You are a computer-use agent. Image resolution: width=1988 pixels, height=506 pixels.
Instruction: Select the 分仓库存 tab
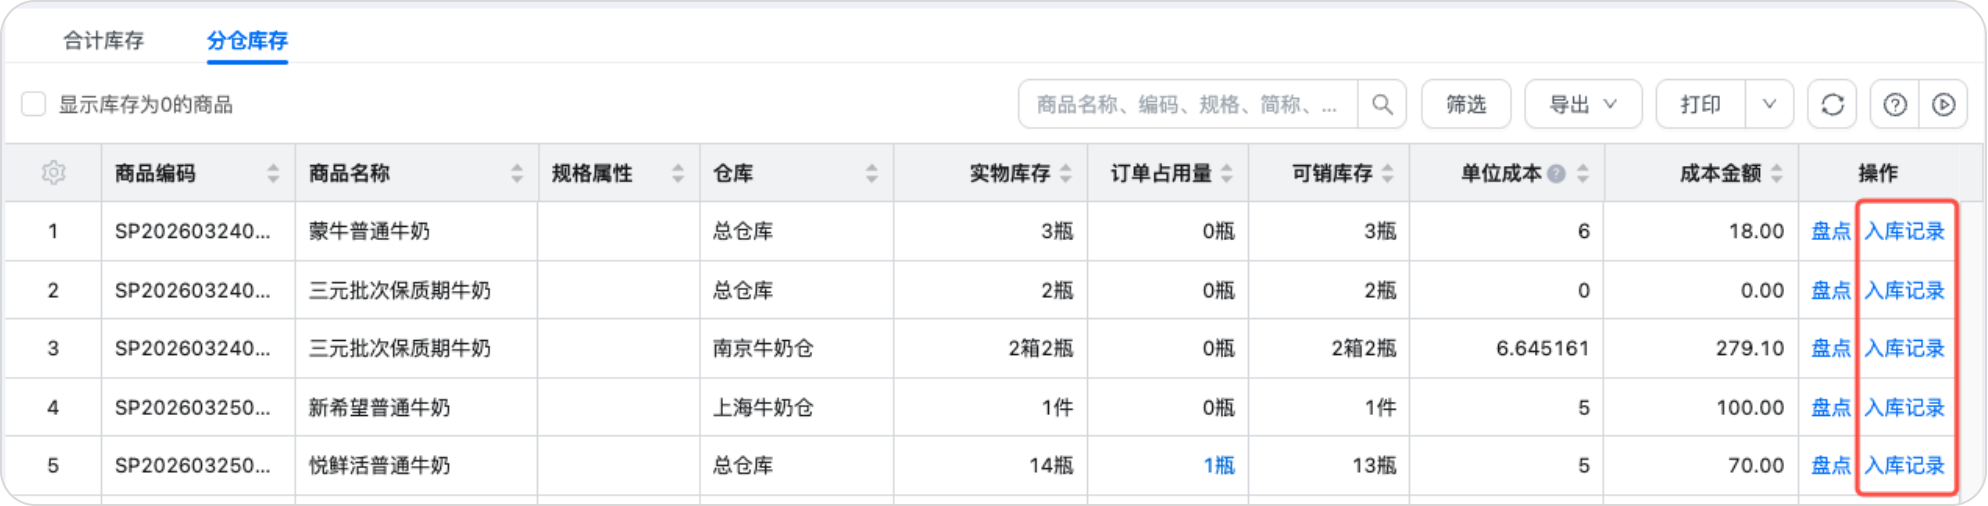[x=247, y=41]
